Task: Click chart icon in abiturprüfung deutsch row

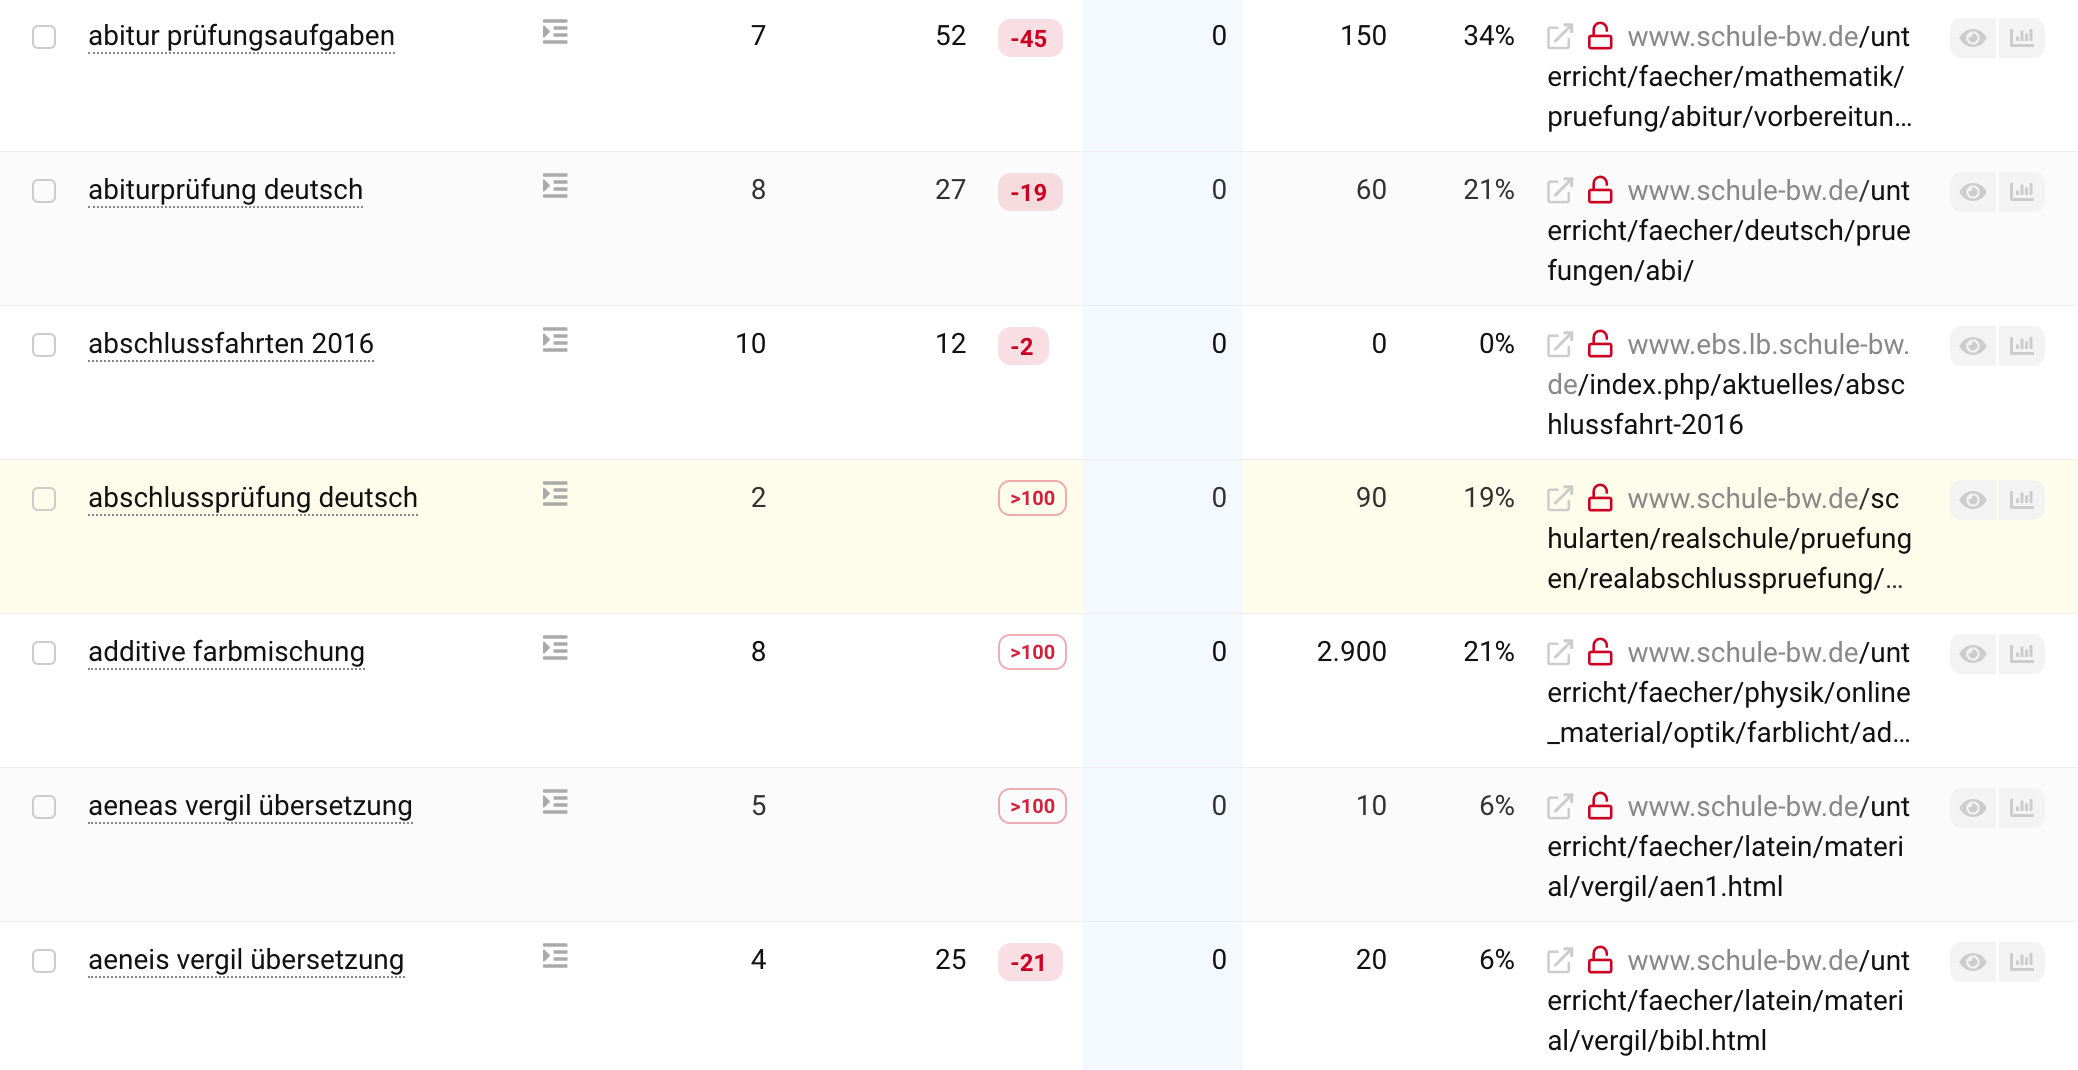Action: click(x=2021, y=191)
